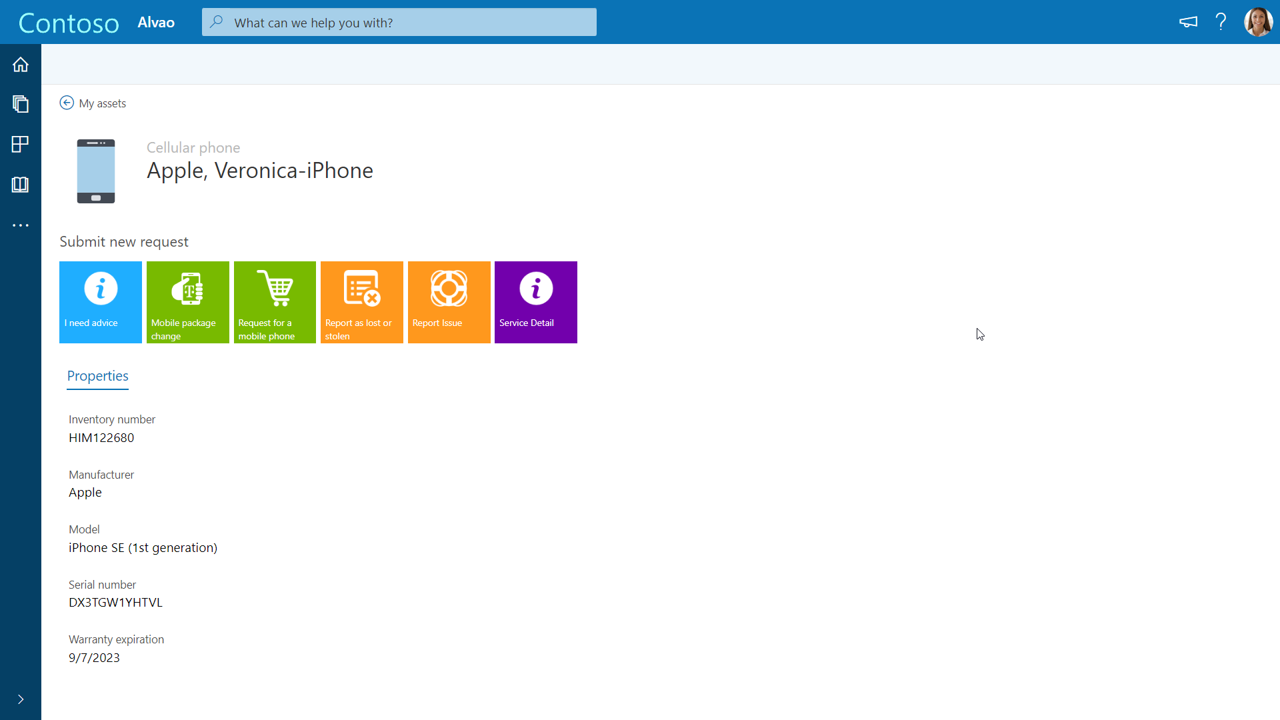This screenshot has width=1280, height=720.
Task: Open the knowledge base book icon
Action: click(x=20, y=185)
